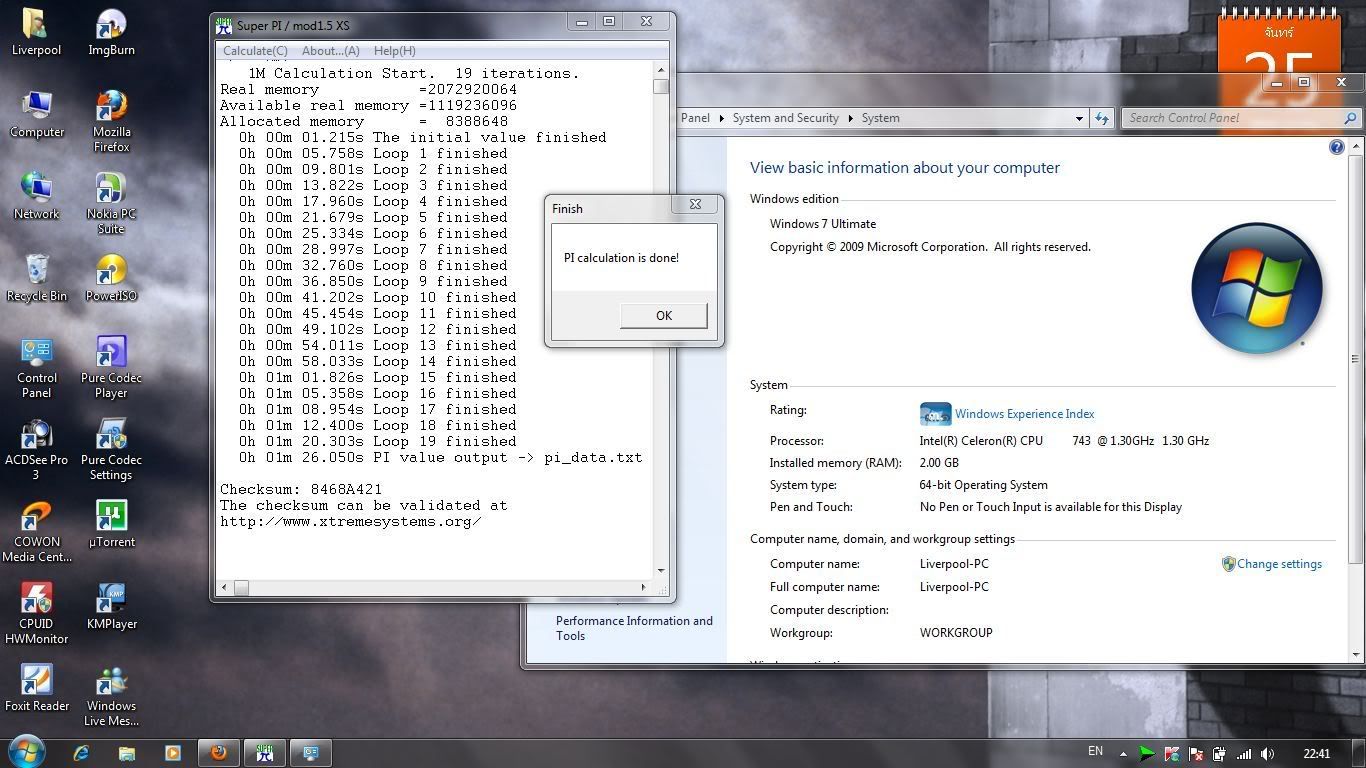Open the Windows Experience Index link

[1024, 414]
